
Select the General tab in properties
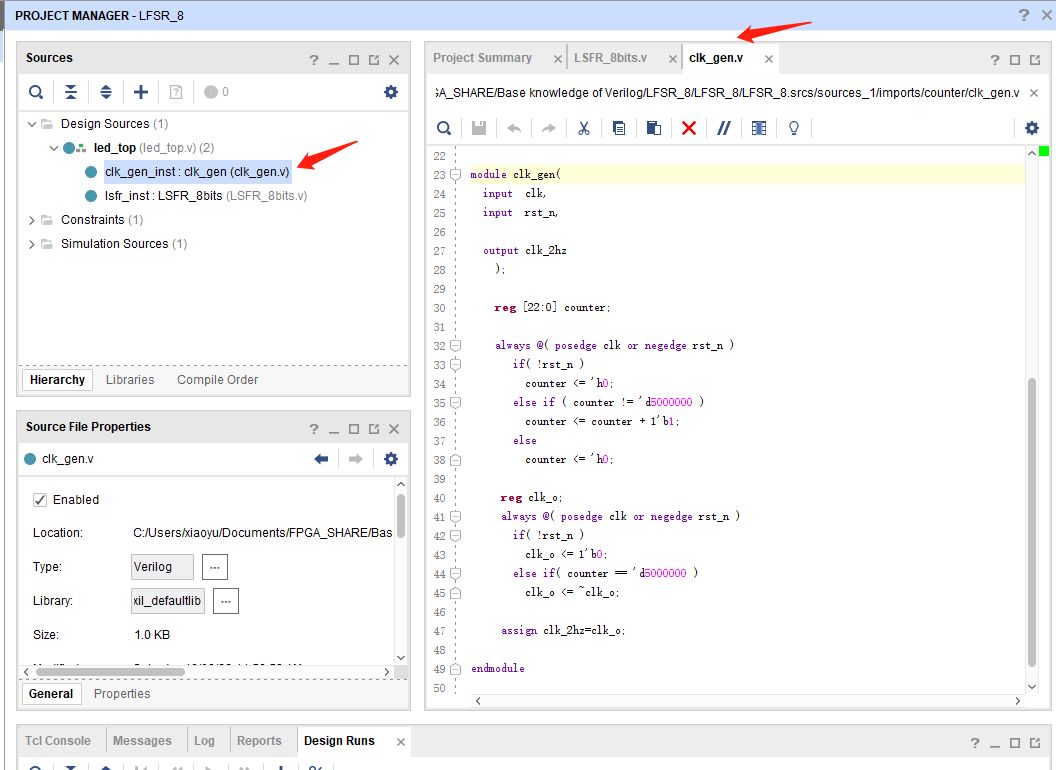click(51, 694)
